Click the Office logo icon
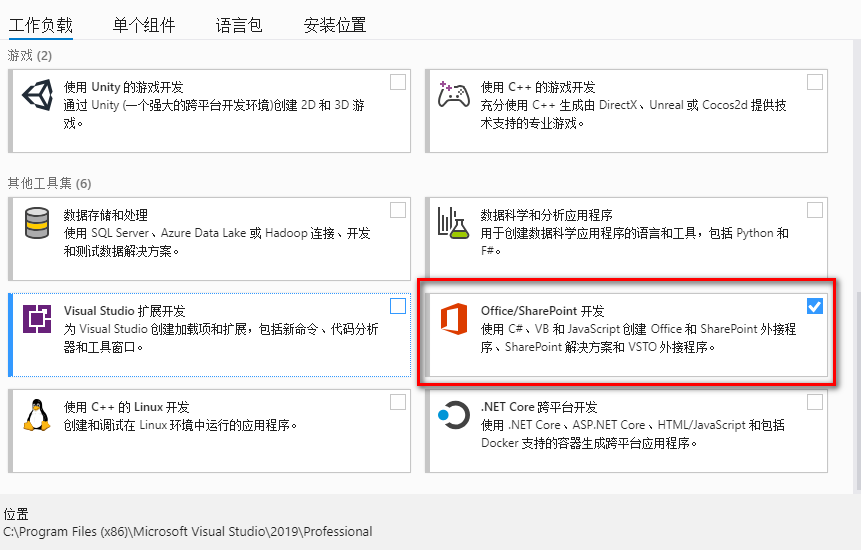The image size is (861, 550). pos(454,319)
